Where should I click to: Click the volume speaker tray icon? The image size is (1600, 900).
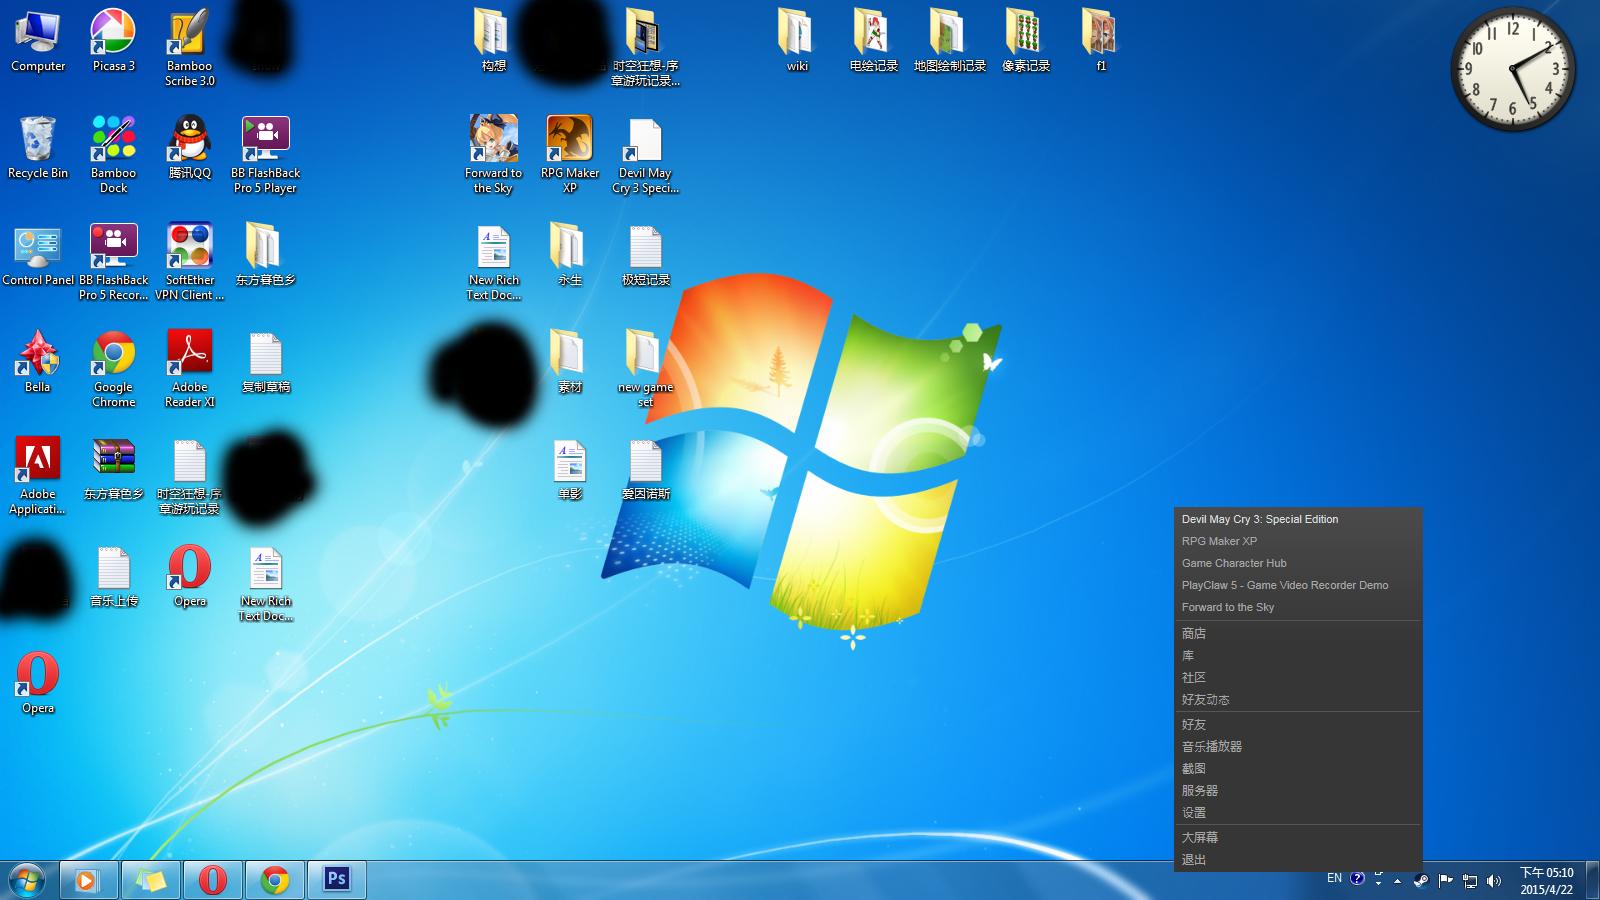click(x=1494, y=881)
